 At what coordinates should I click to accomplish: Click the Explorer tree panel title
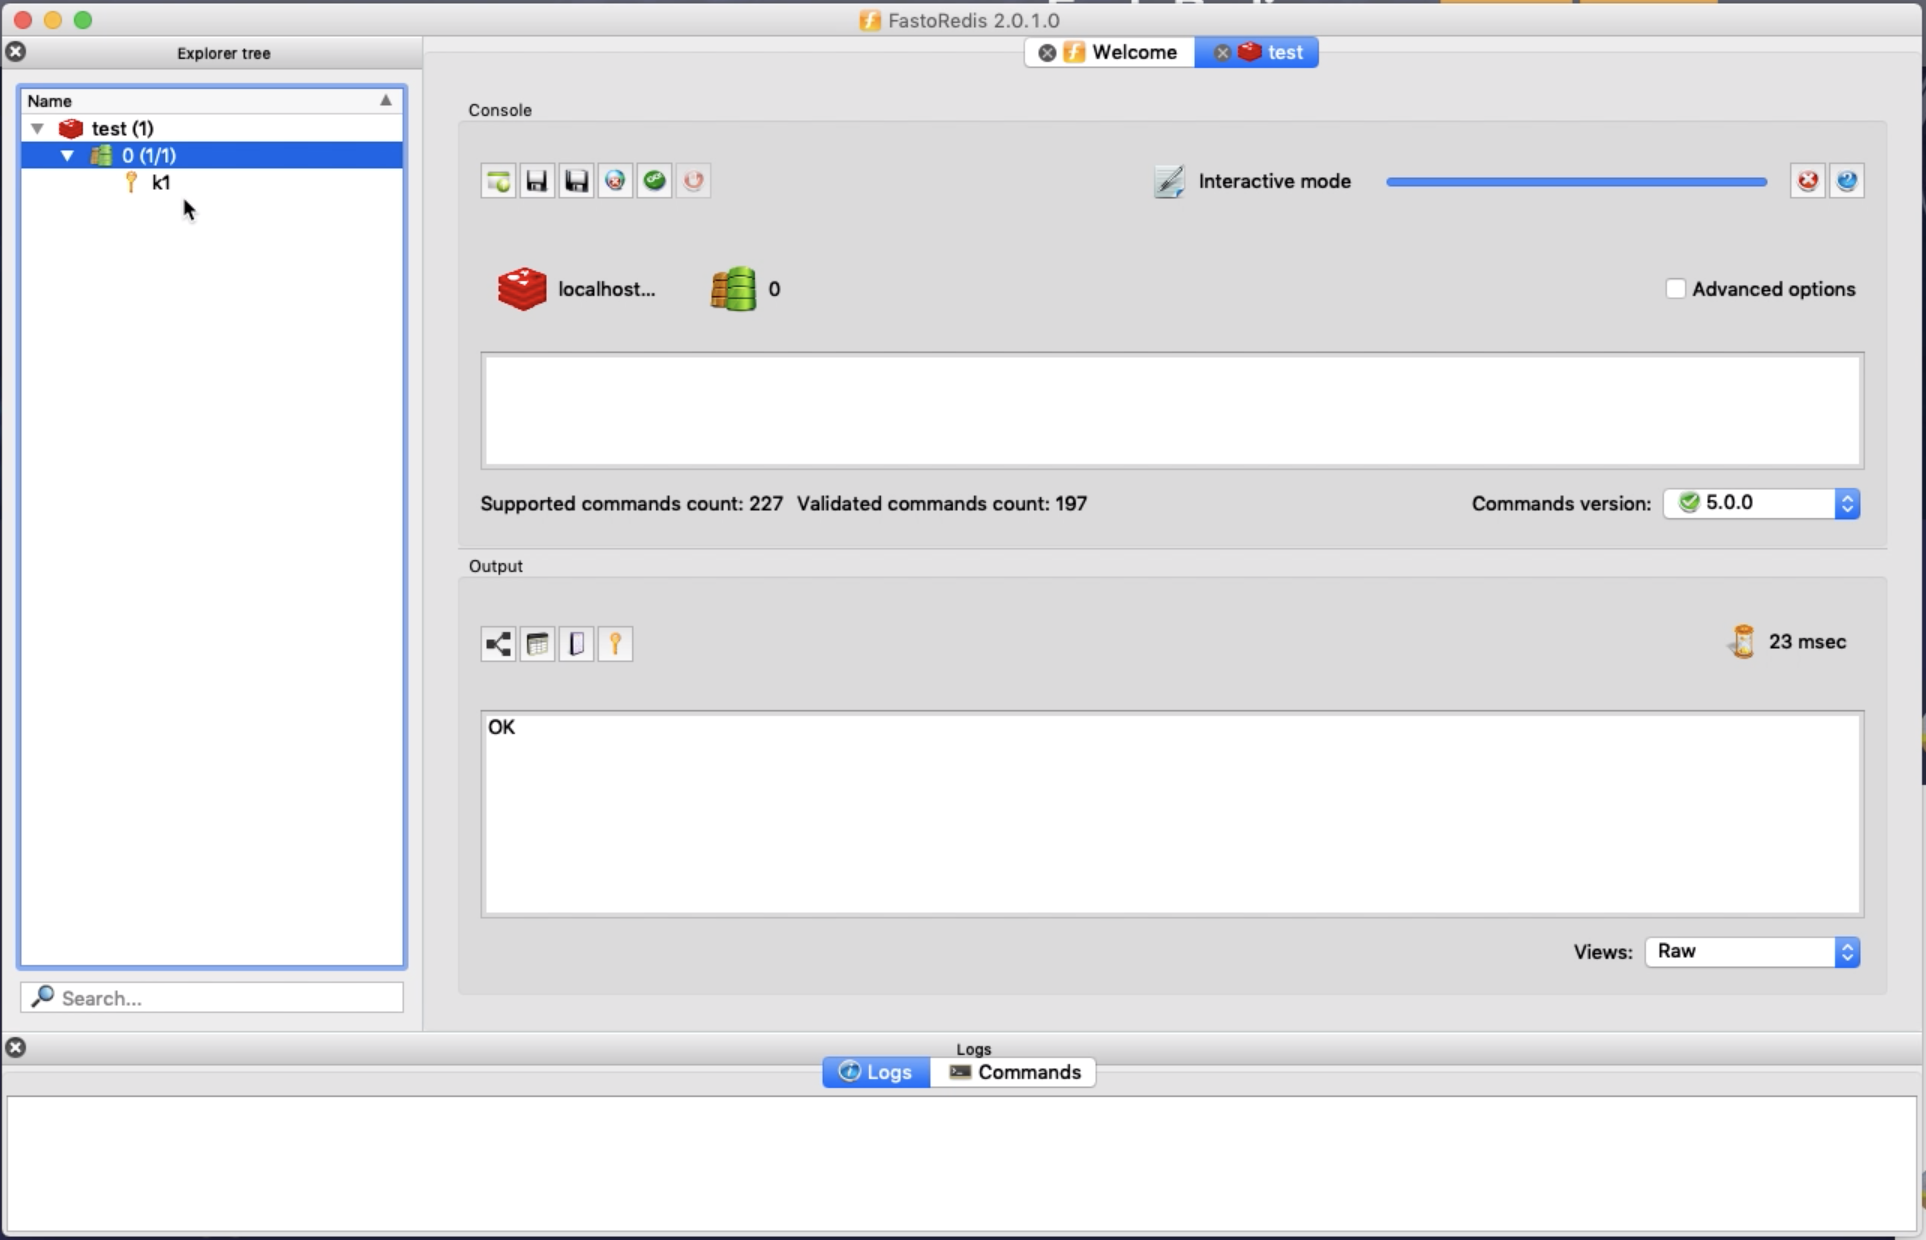click(223, 53)
